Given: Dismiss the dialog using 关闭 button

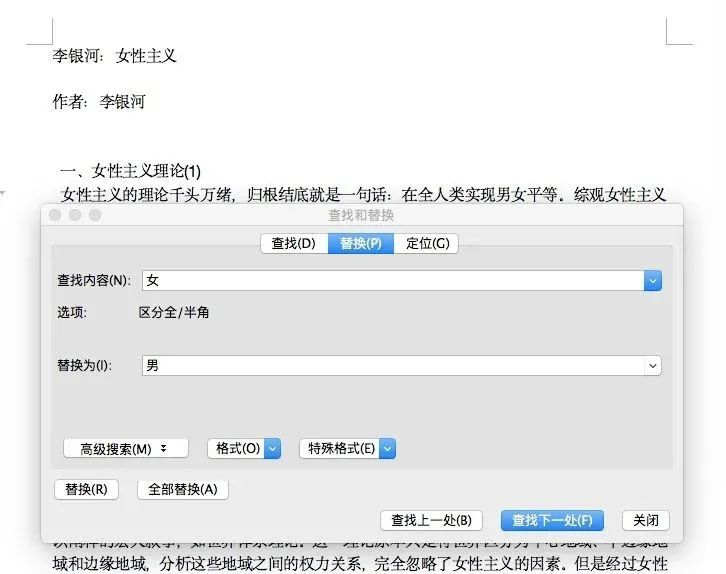Looking at the screenshot, I should coord(645,520).
